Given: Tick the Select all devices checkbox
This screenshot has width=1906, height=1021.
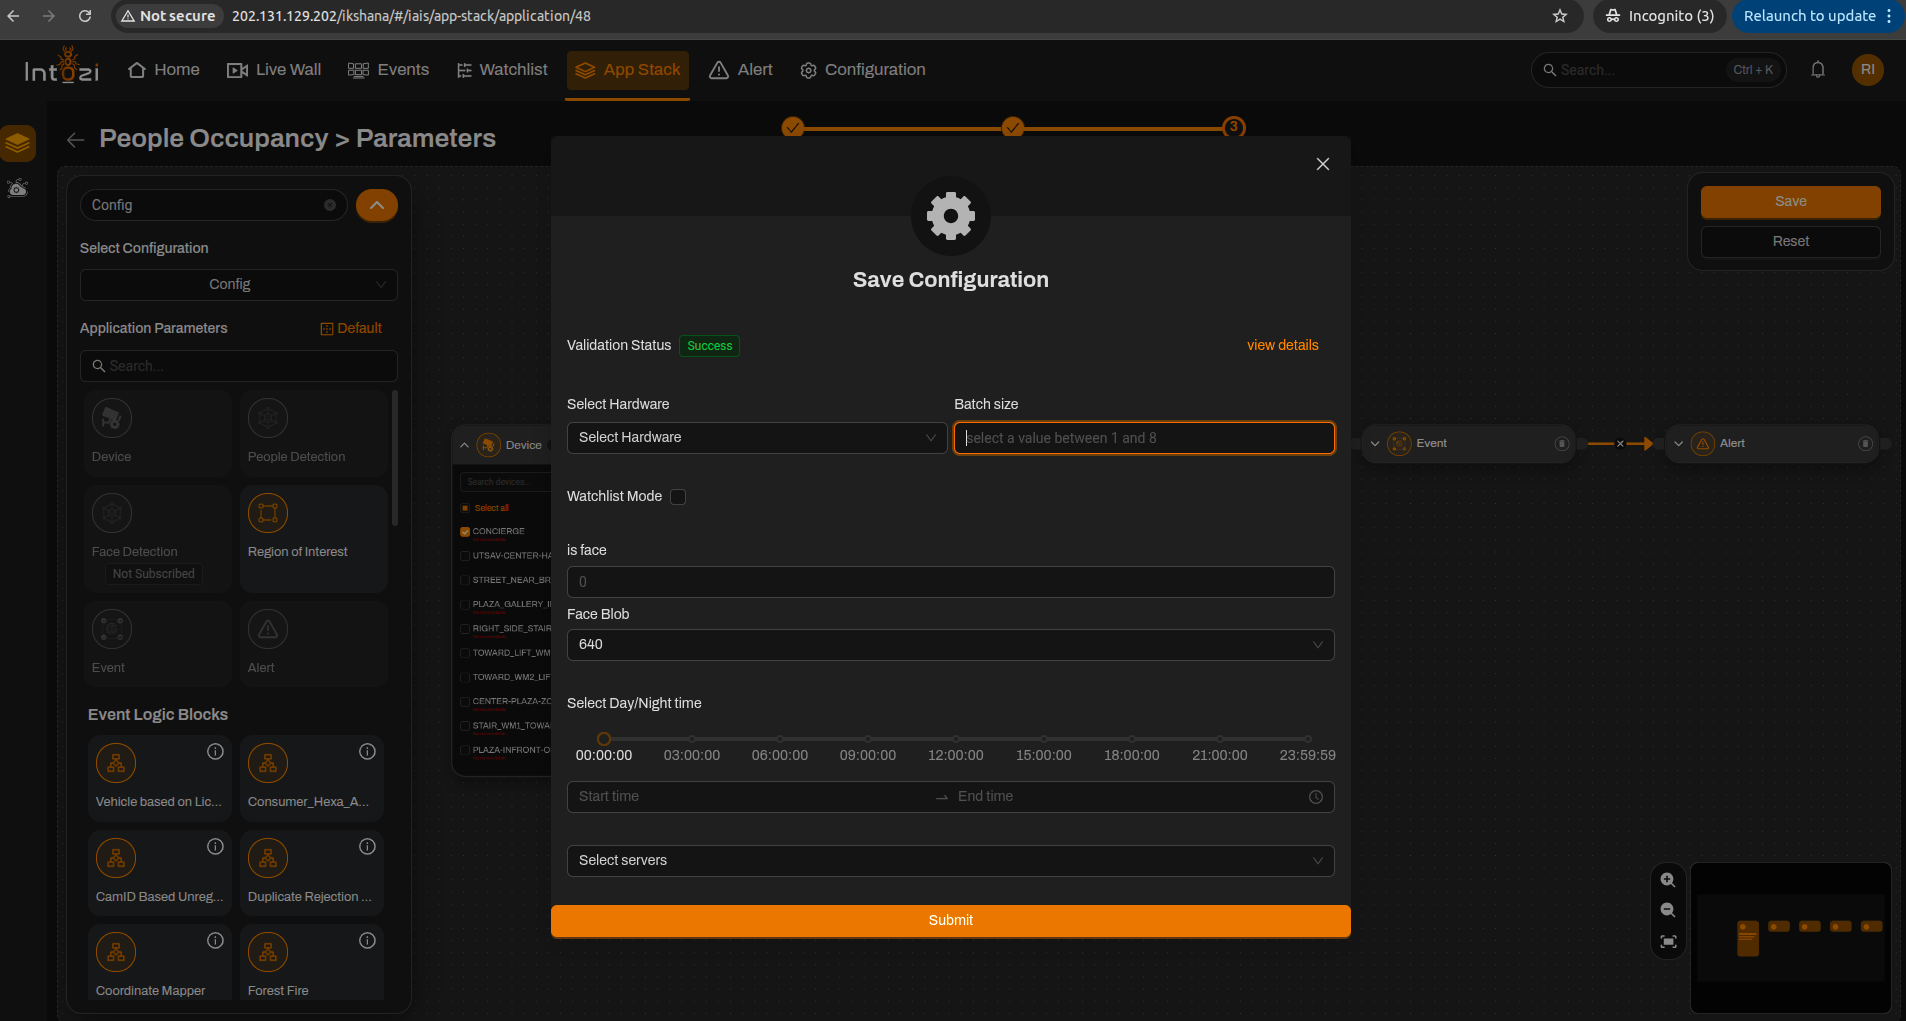Looking at the screenshot, I should click(x=465, y=508).
